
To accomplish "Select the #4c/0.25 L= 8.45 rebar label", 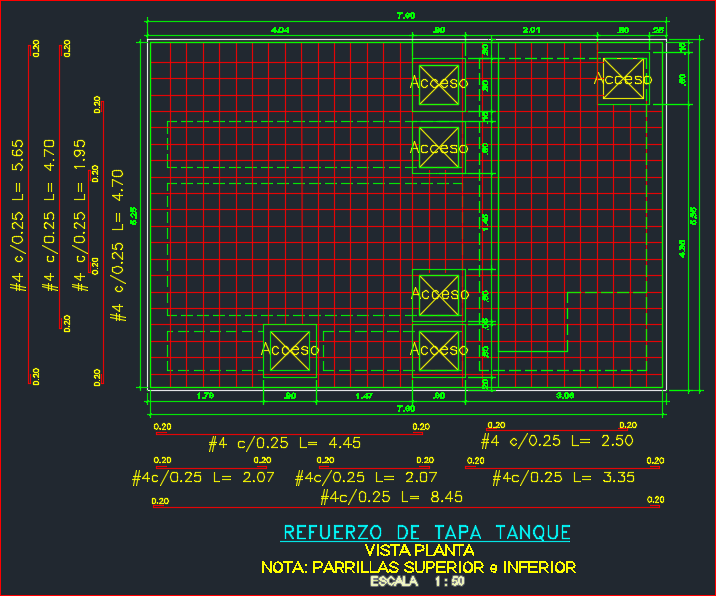I will click(x=391, y=497).
